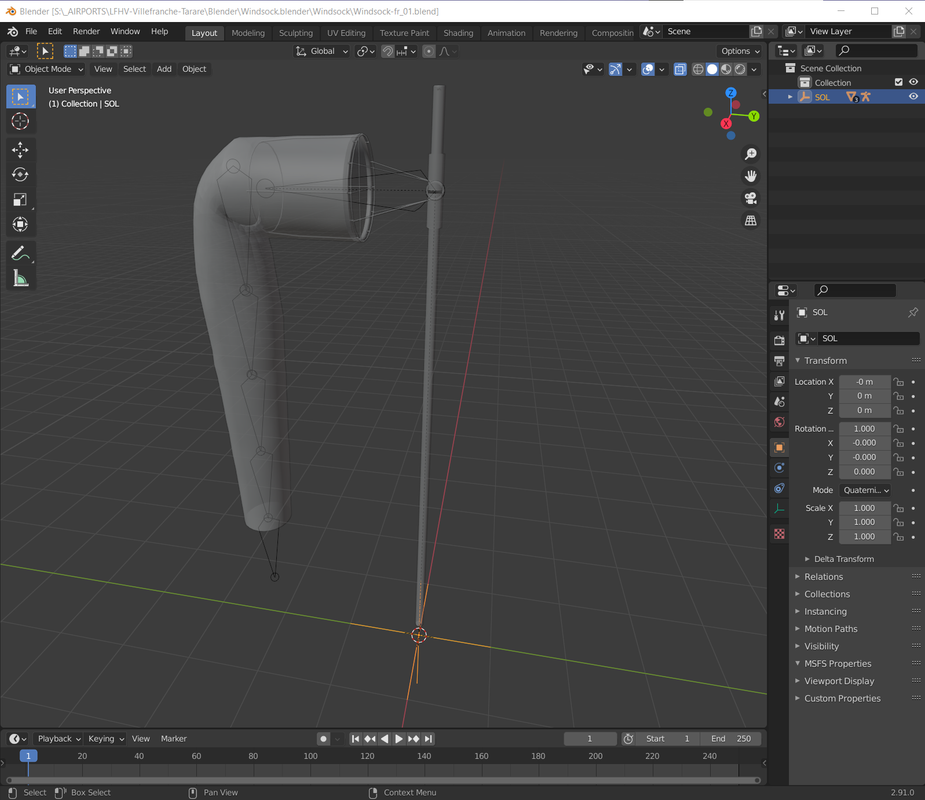925x800 pixels.
Task: Pick the Measure tool
Action: tap(20, 279)
